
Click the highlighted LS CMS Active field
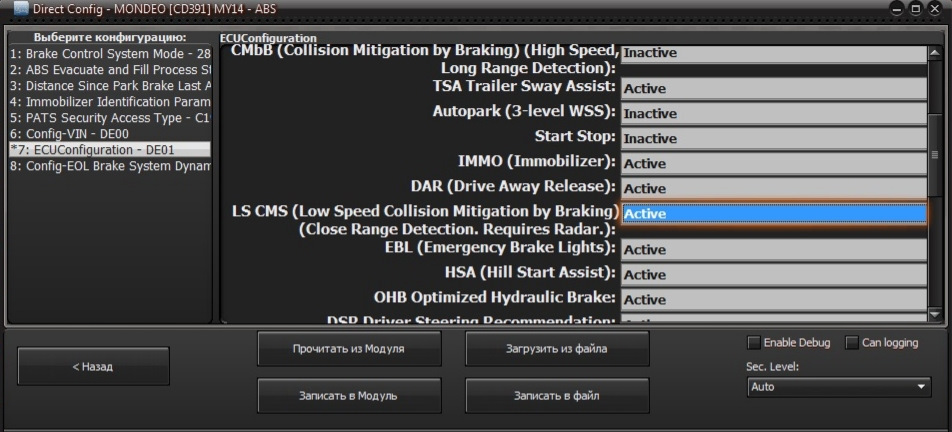tap(774, 214)
